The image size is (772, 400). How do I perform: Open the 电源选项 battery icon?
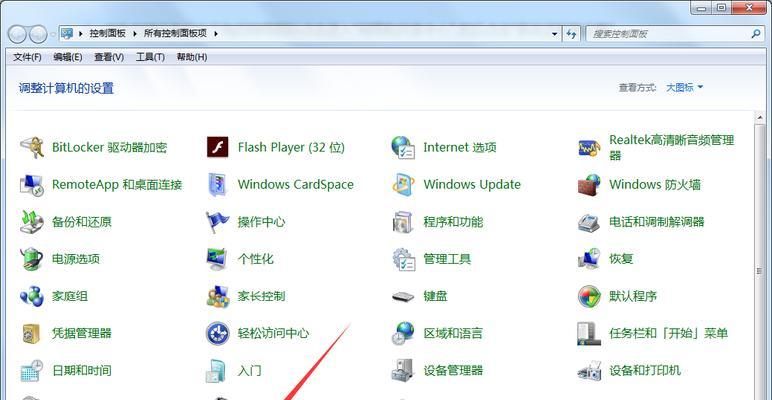coord(32,259)
